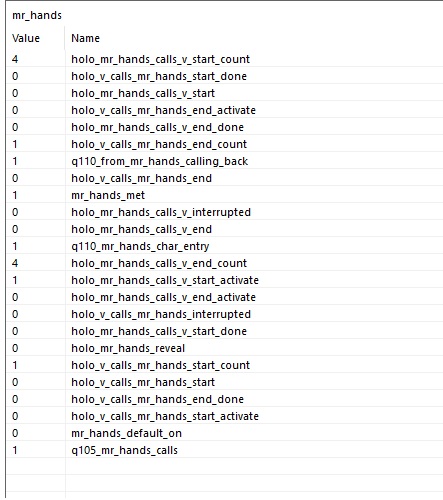Select the q105_mr_hands_calls entry
This screenshot has width=443, height=500.
(x=124, y=450)
